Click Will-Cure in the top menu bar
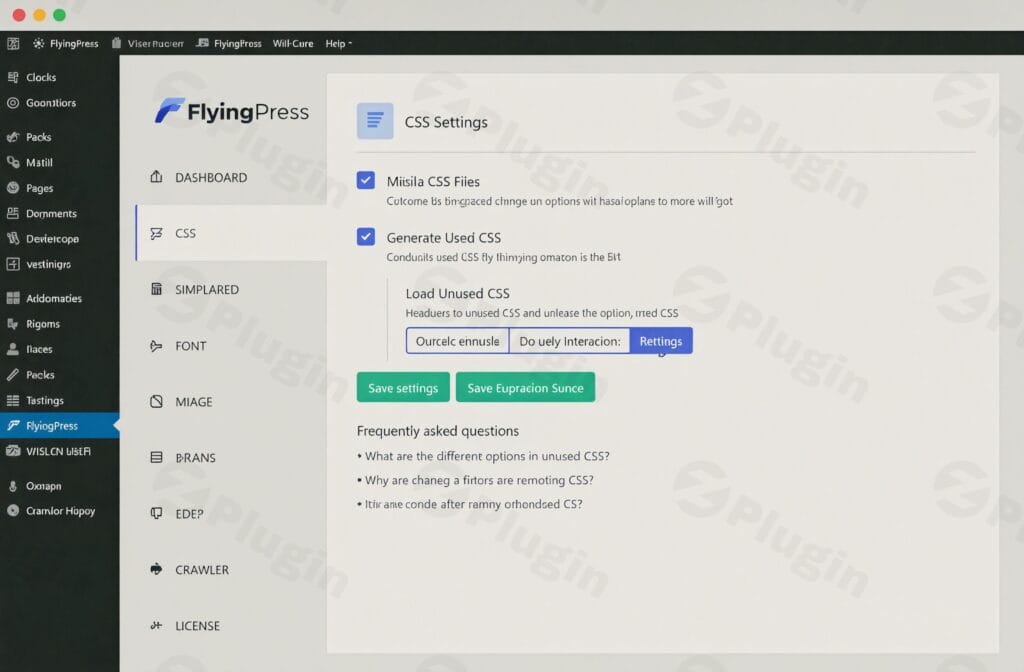Image resolution: width=1024 pixels, height=672 pixels. tap(292, 43)
